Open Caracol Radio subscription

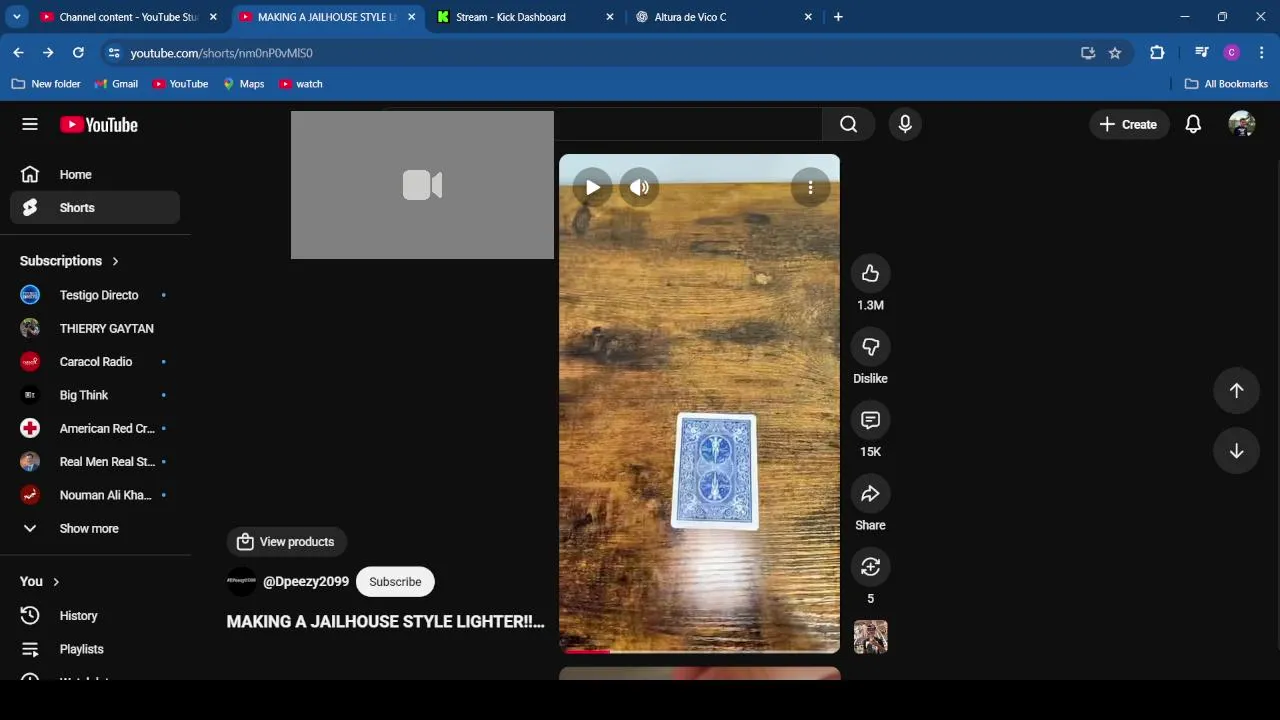[x=95, y=362]
